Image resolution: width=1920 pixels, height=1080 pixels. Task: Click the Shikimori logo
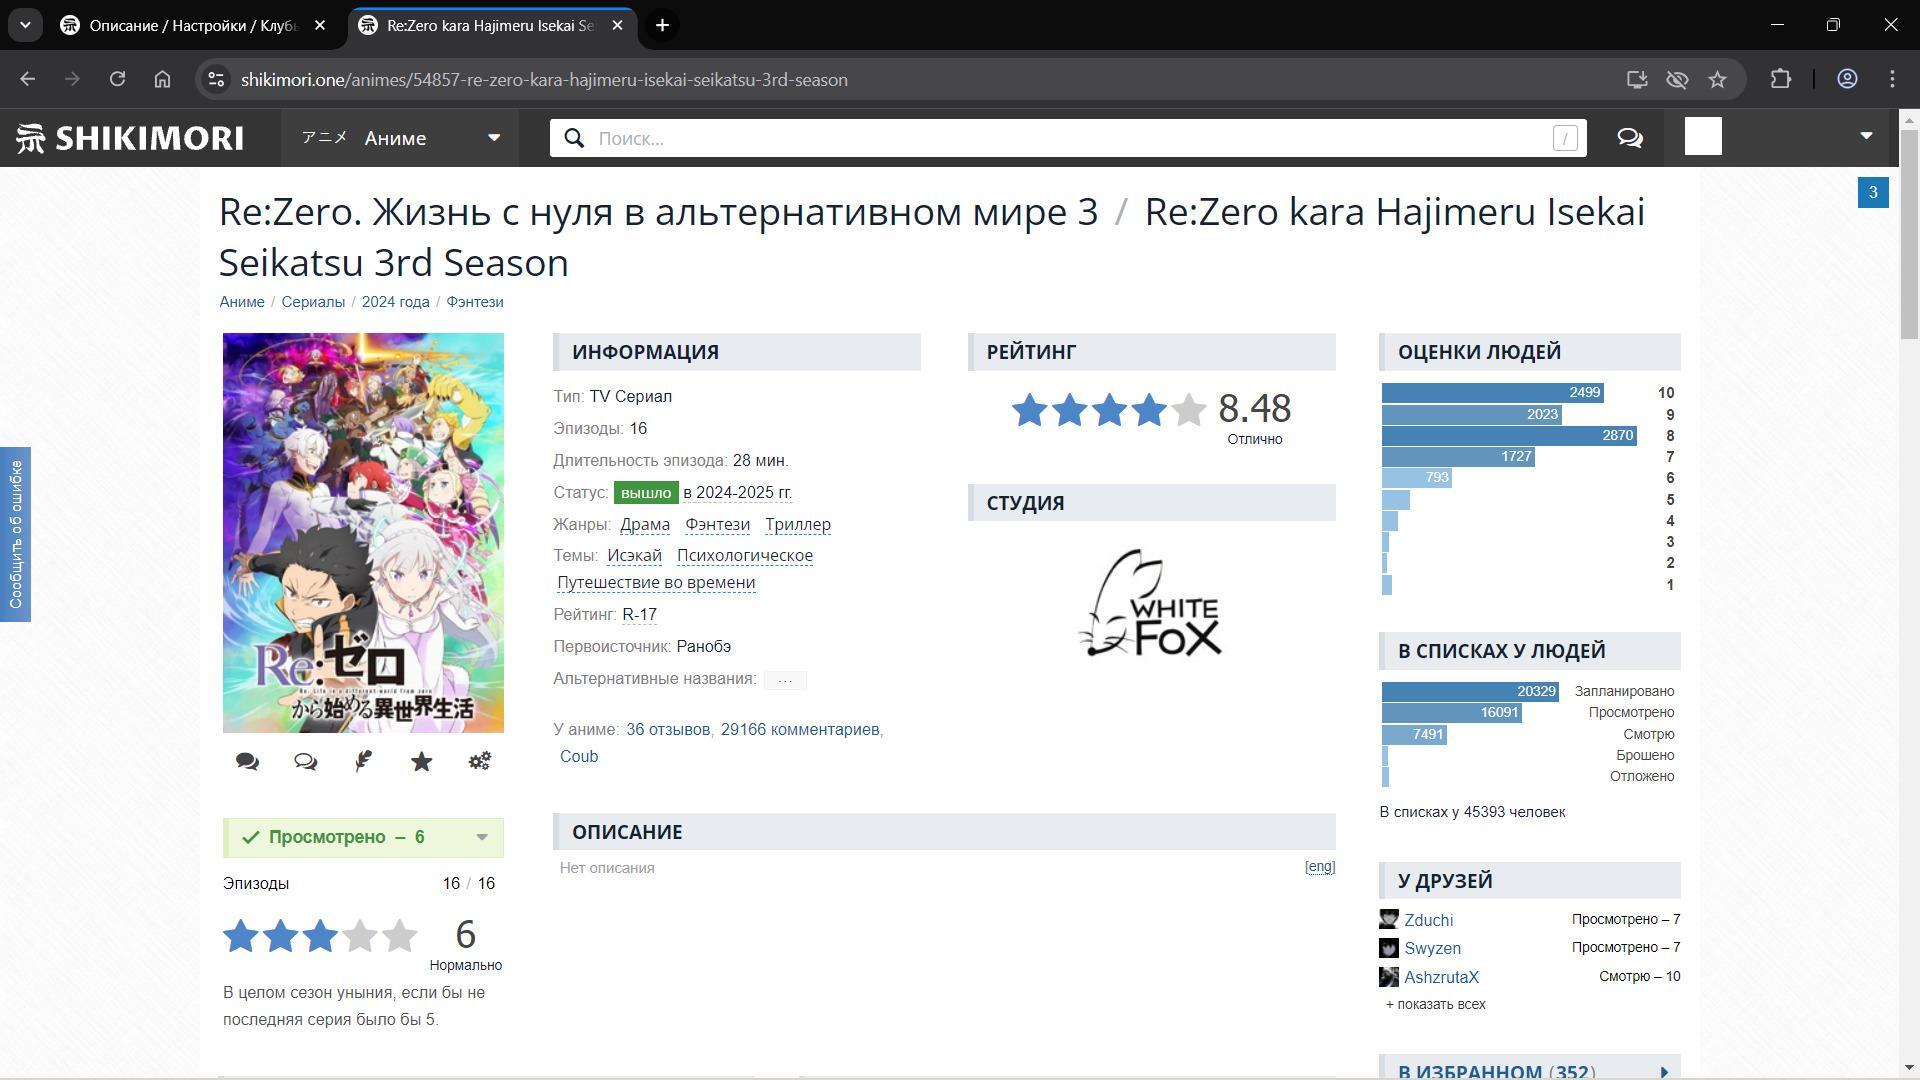pos(130,138)
